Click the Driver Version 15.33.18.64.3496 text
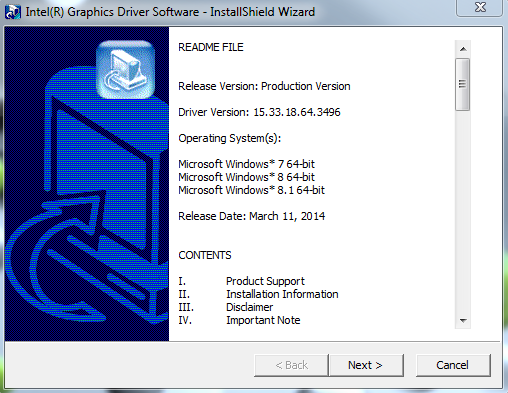The width and height of the screenshot is (508, 393). pos(259,112)
